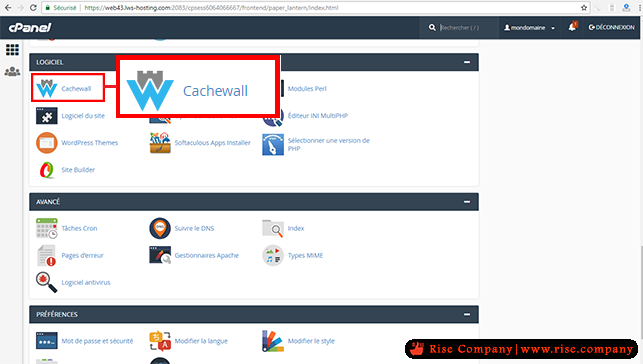Collapse the LOGICIEL section
Image resolution: width=643 pixels, height=364 pixels.
point(467,62)
